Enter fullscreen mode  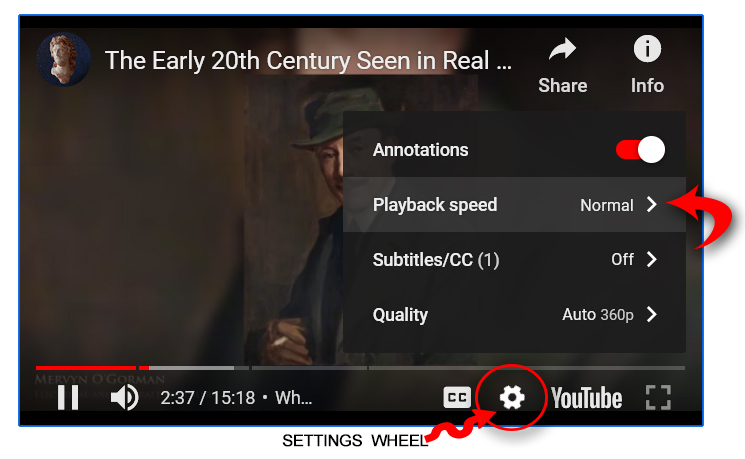(659, 397)
